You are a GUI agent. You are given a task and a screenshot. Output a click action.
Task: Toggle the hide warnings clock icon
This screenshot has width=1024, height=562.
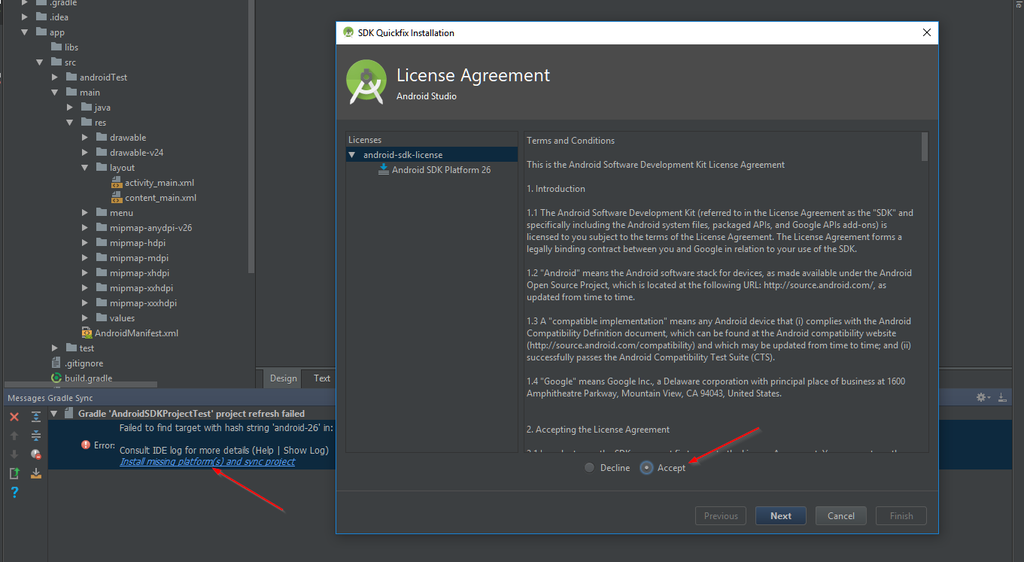36,454
